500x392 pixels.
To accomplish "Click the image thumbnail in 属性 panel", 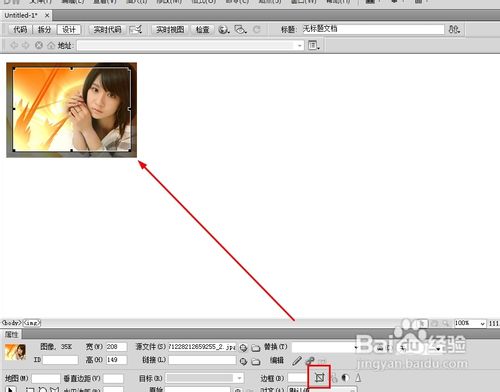I will click(15, 352).
